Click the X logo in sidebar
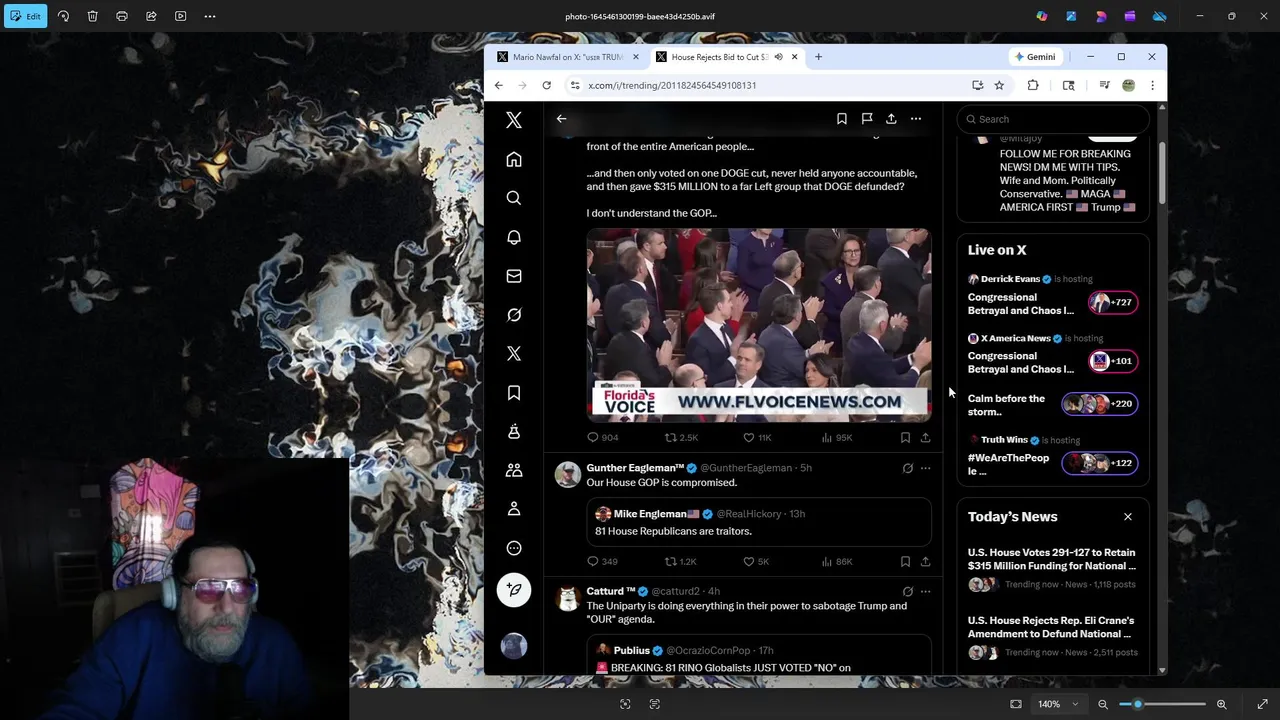 (x=514, y=120)
